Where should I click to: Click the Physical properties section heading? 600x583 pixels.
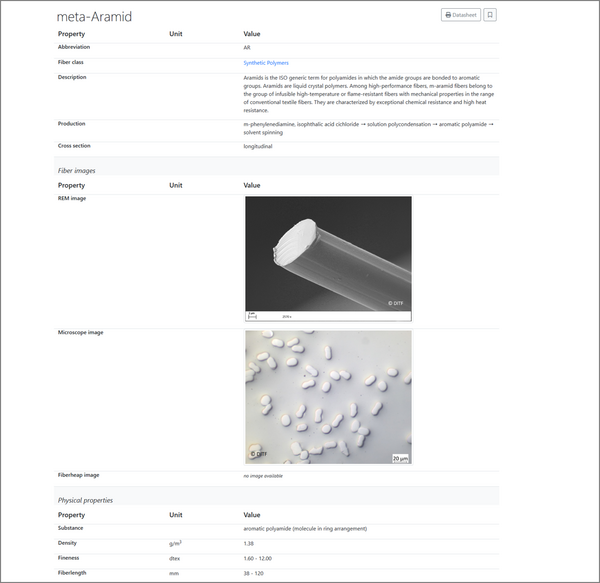coord(85,500)
